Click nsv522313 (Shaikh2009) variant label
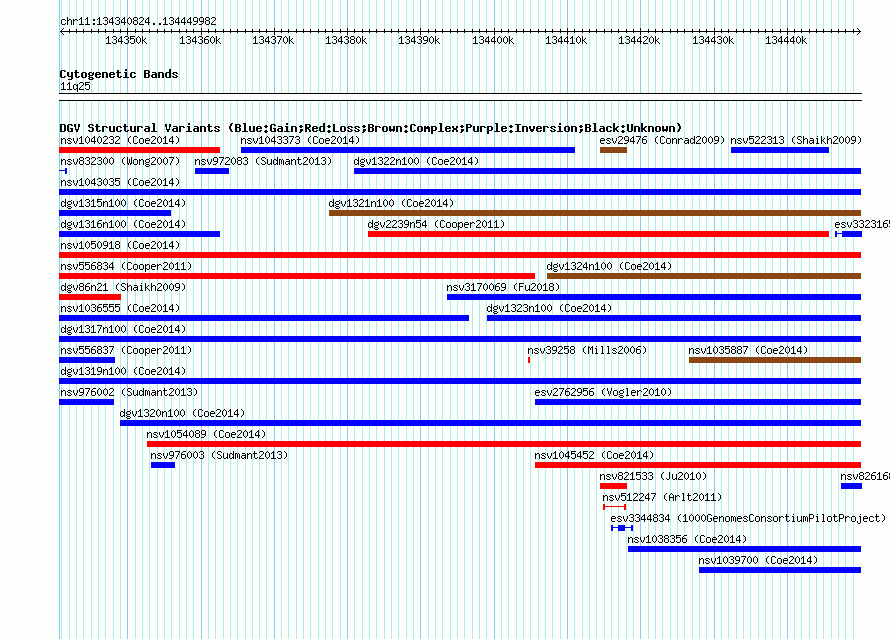 796,140
